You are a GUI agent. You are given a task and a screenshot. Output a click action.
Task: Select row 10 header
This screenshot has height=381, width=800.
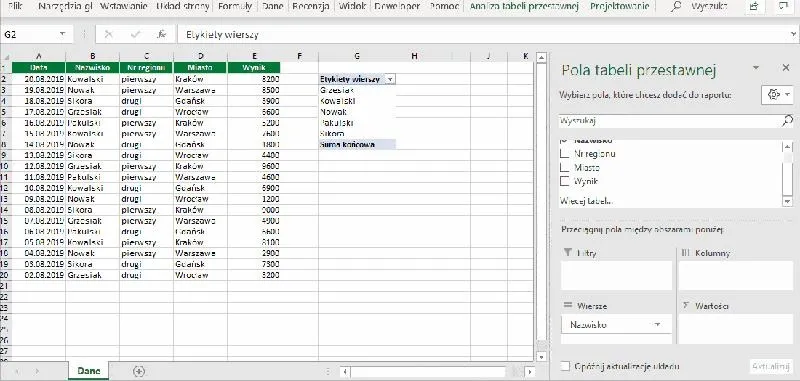[5, 166]
